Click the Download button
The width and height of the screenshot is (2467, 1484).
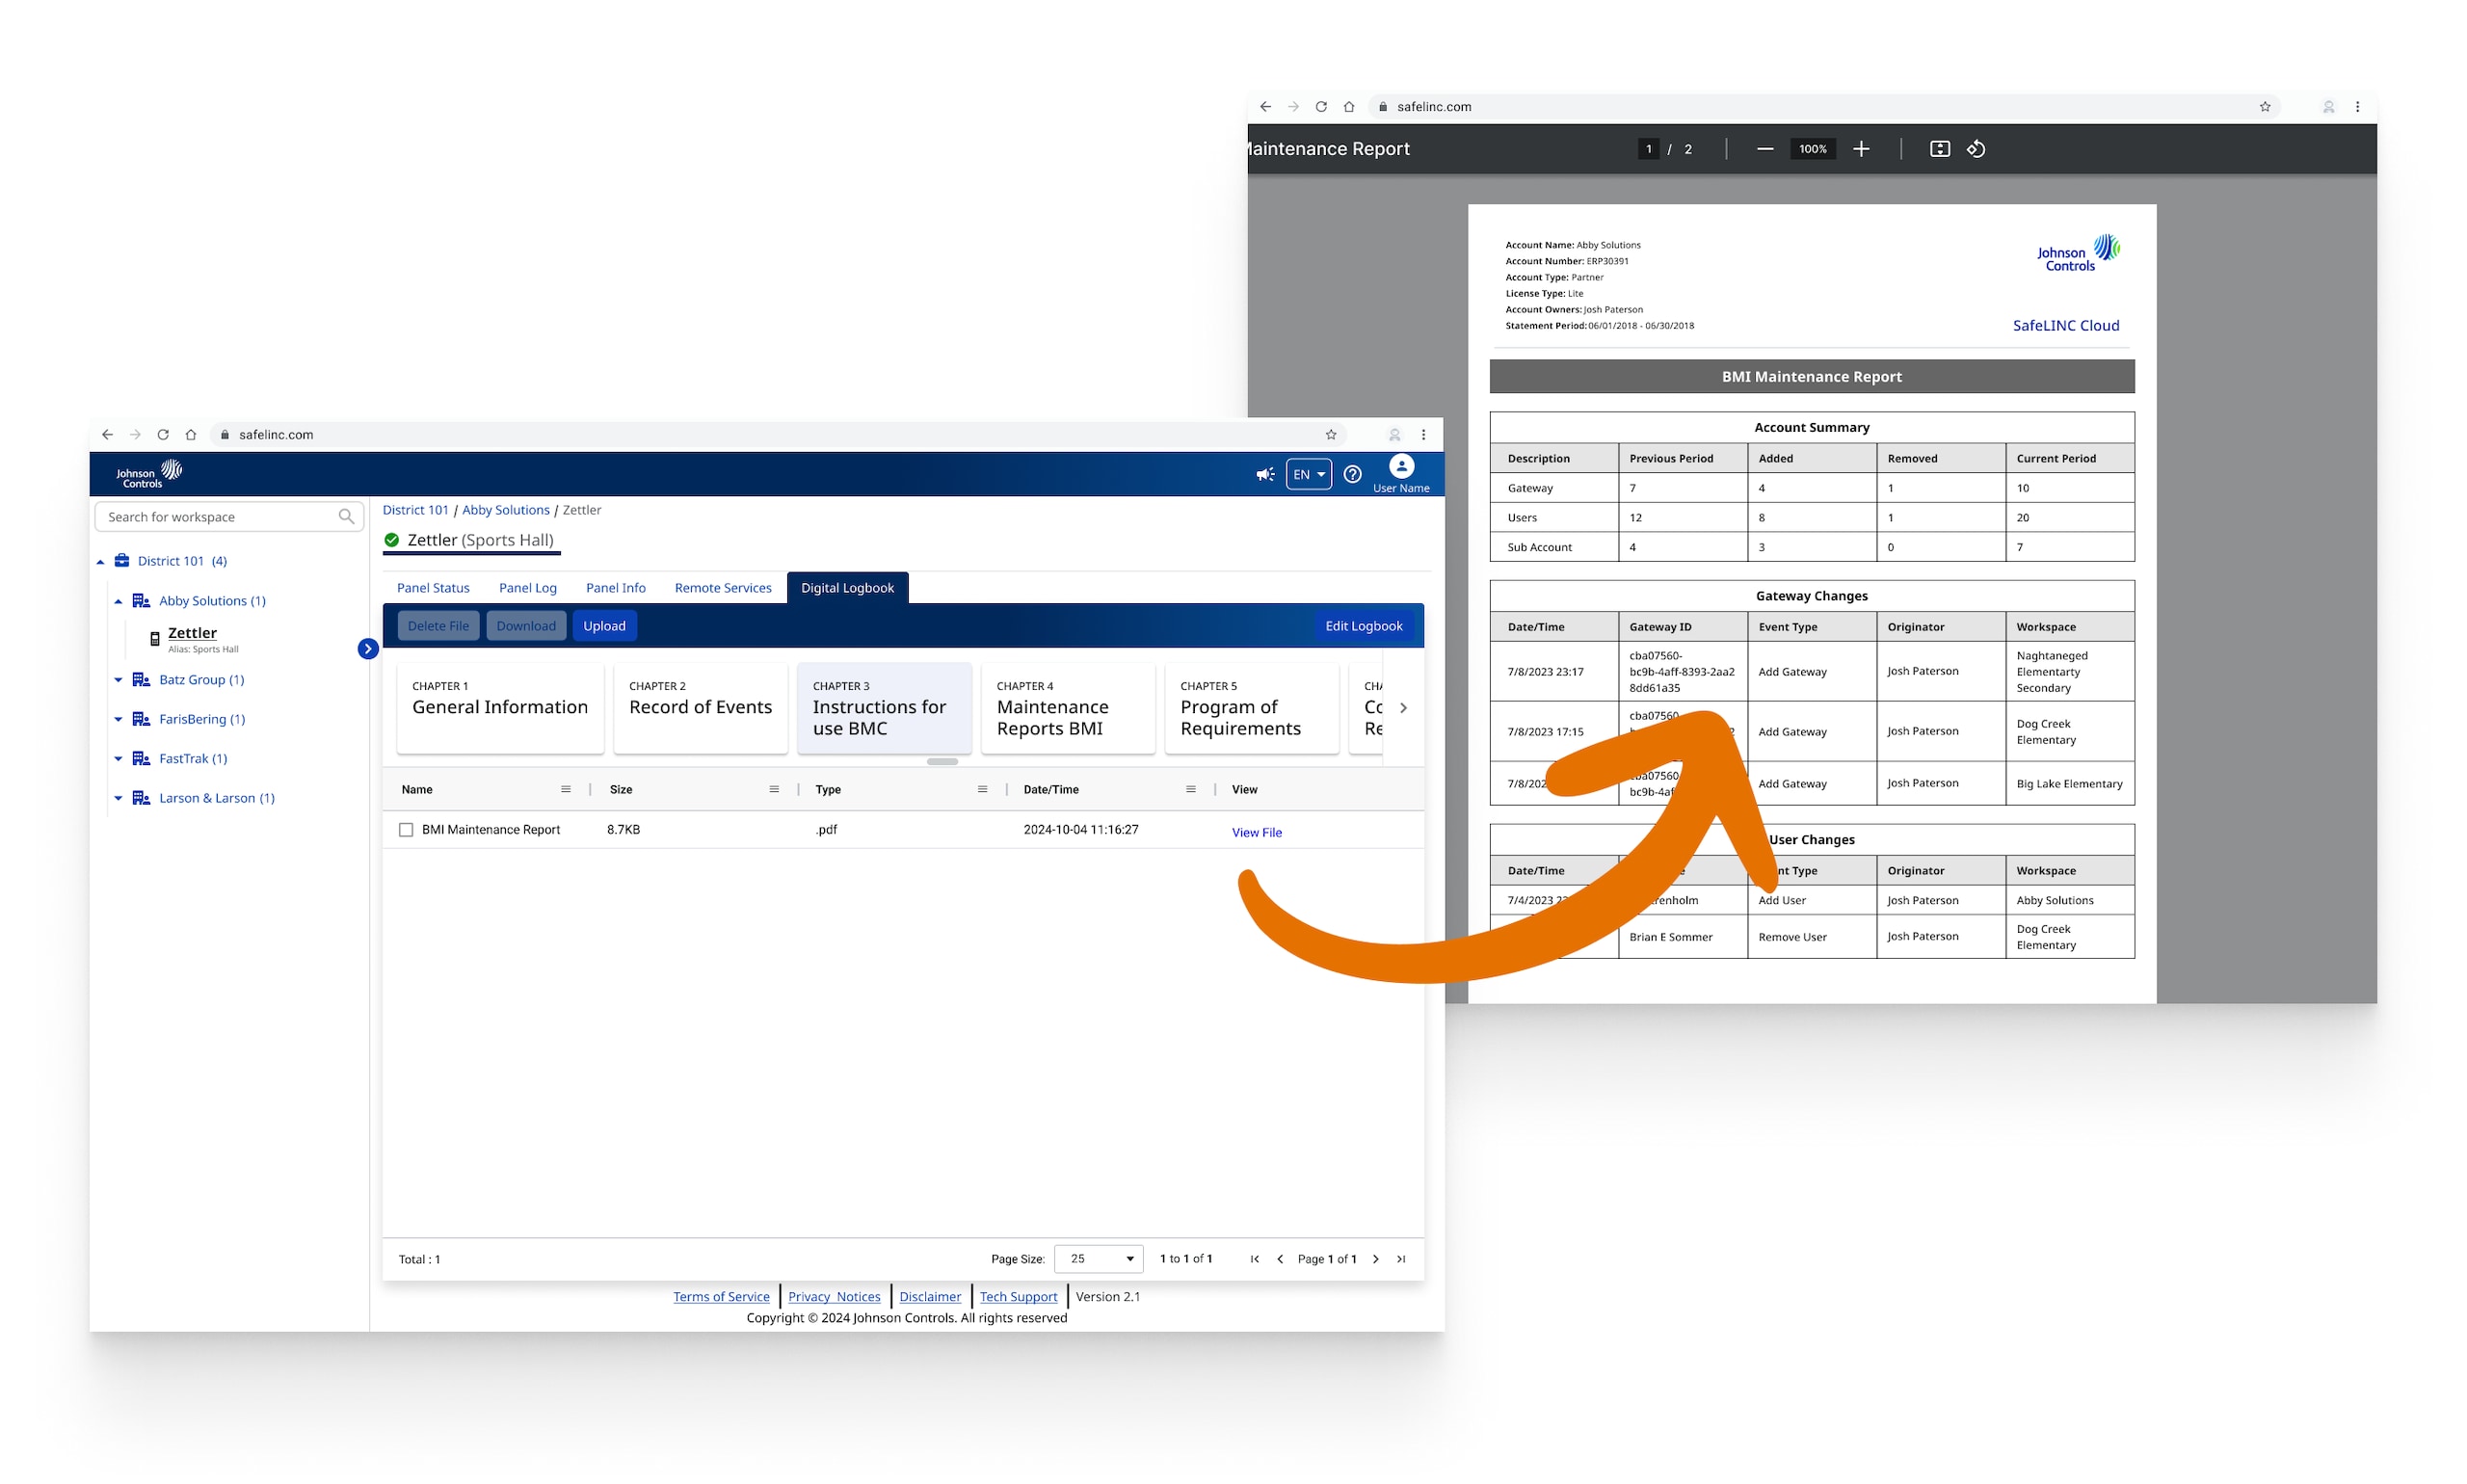point(526,626)
